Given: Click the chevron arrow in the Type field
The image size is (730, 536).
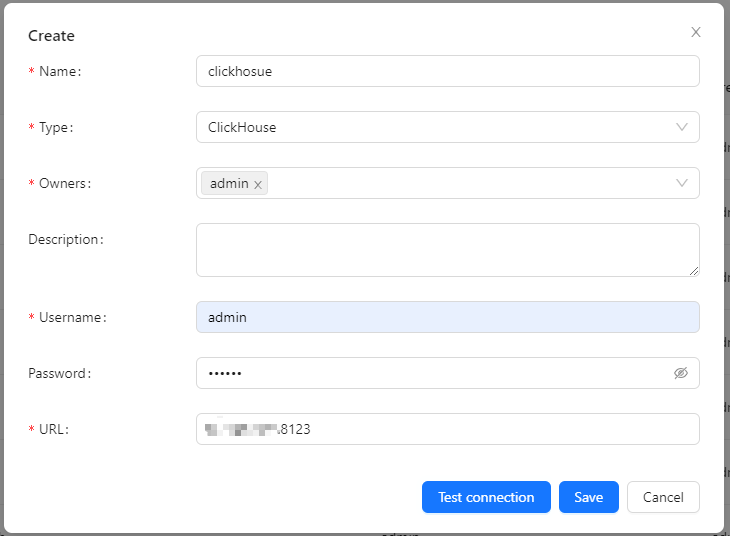Looking at the screenshot, I should point(682,127).
